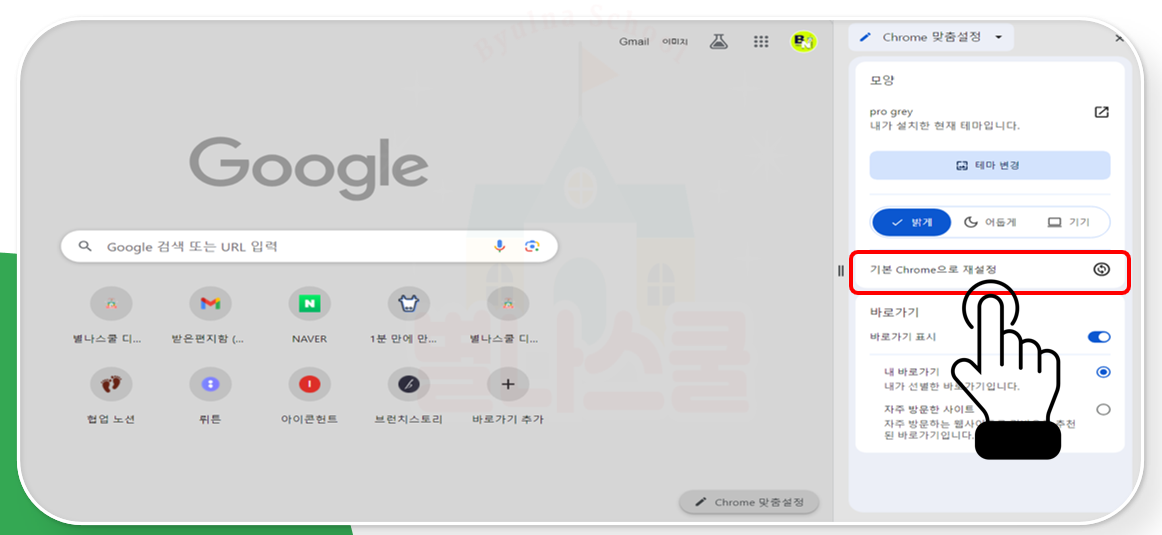Click the reset icon next to 기본 Chrome으로 재설정
1162x535 pixels.
[x=1101, y=270]
